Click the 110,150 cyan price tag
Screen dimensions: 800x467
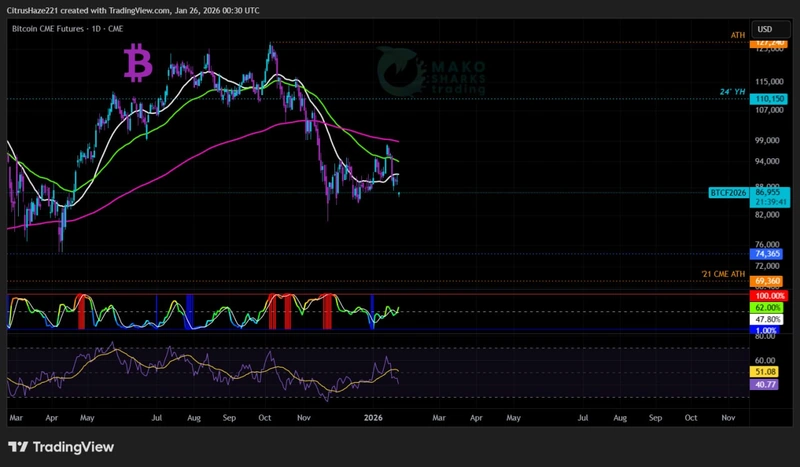[767, 100]
